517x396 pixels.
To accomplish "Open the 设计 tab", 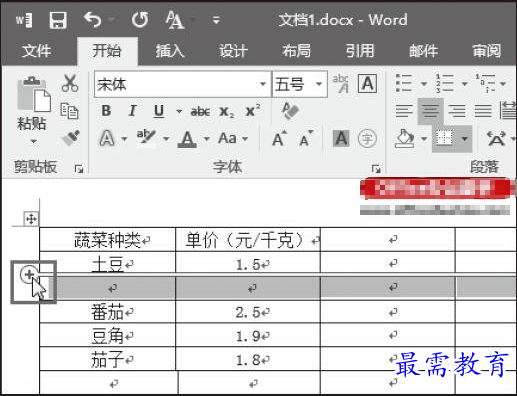I will pyautogui.click(x=233, y=51).
